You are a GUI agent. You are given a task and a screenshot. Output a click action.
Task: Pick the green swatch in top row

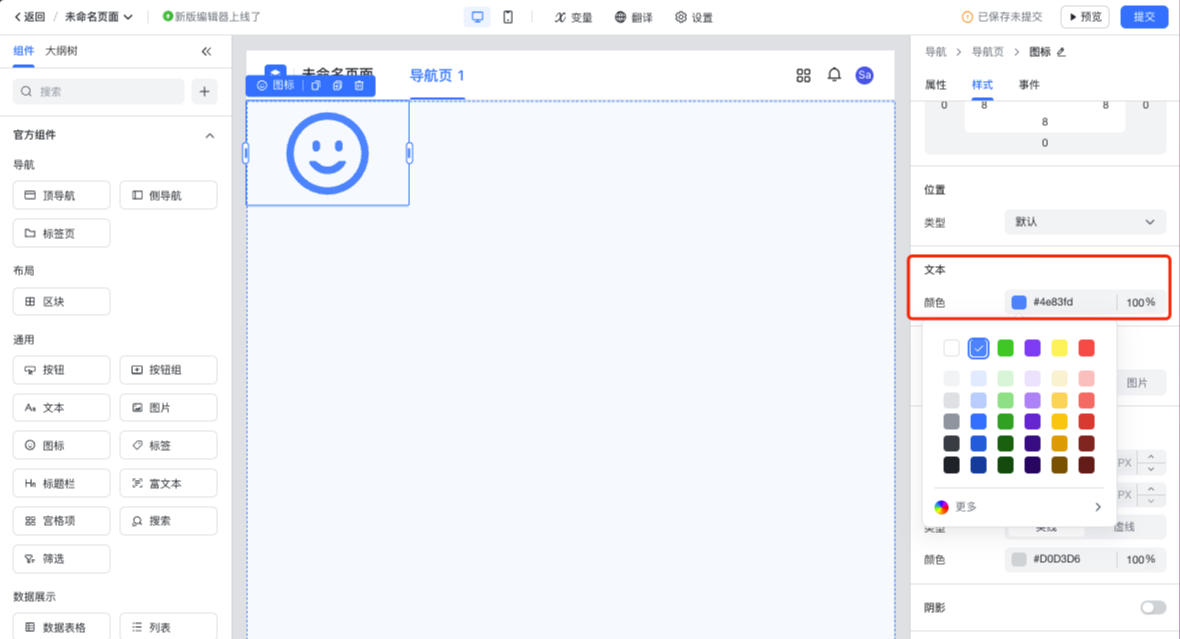tap(1005, 348)
